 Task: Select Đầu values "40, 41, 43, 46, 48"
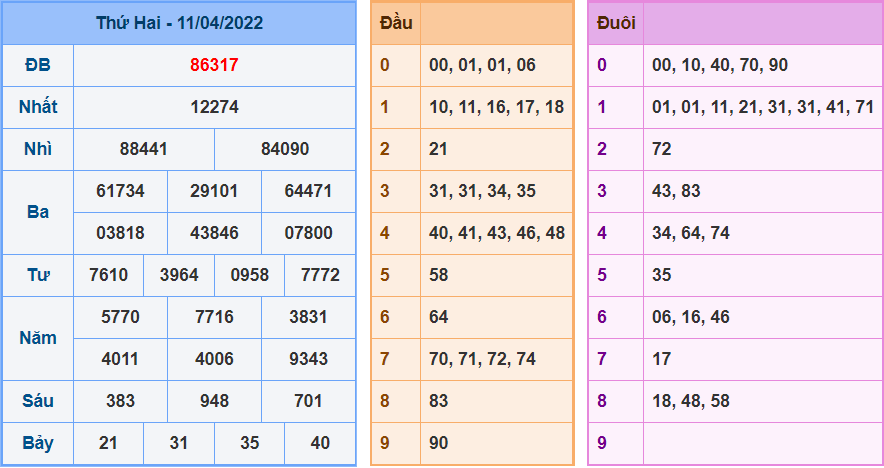click(497, 233)
